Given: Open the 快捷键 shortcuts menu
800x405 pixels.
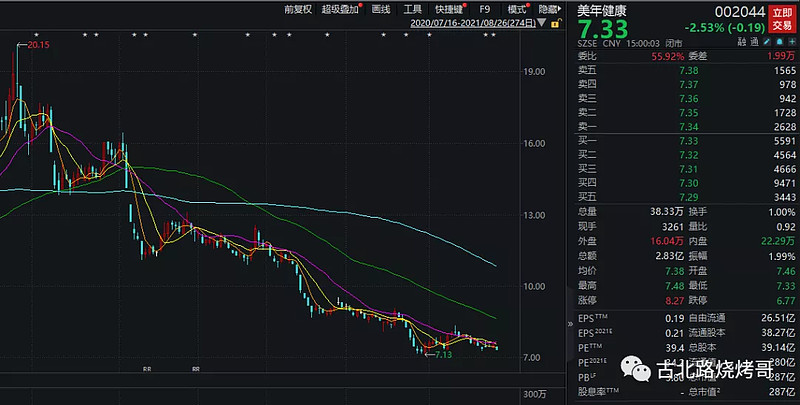Looking at the screenshot, I should click(450, 9).
